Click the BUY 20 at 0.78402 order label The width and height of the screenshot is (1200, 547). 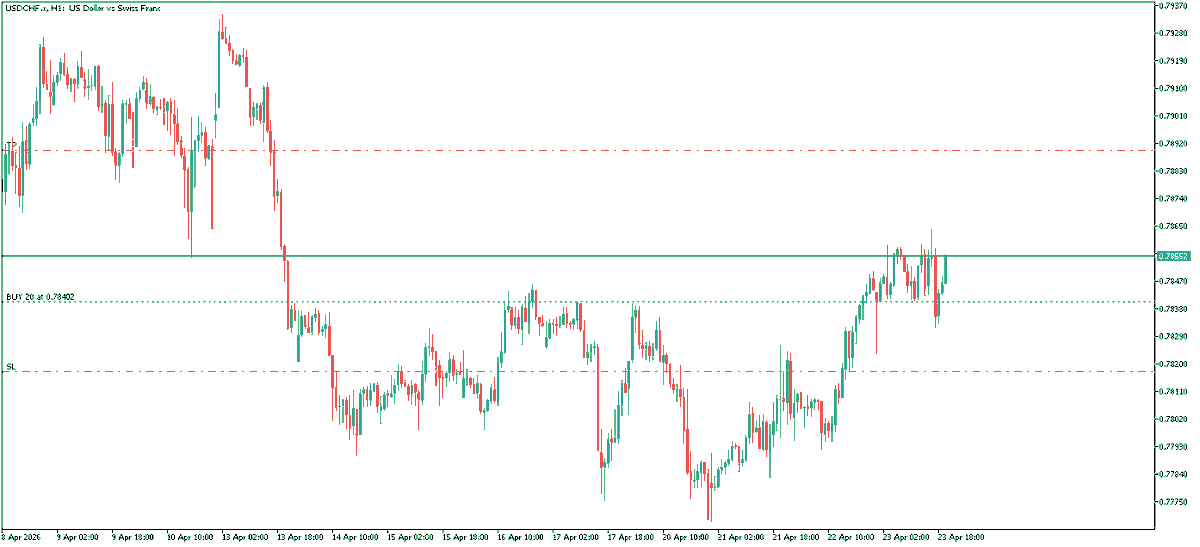point(40,297)
